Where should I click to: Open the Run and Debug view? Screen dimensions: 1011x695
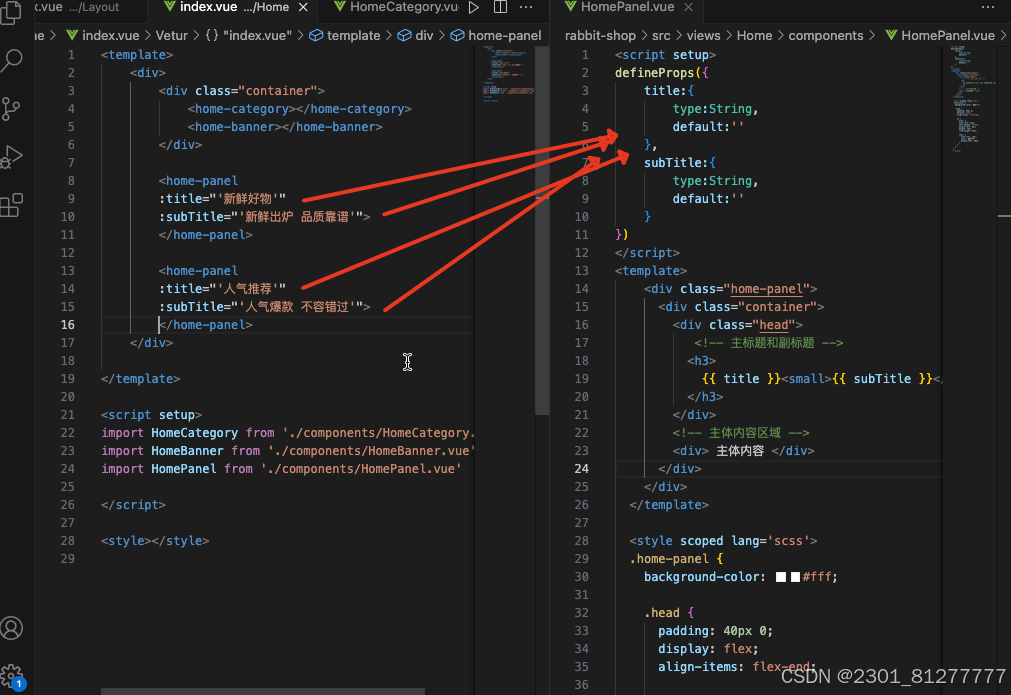coord(12,157)
